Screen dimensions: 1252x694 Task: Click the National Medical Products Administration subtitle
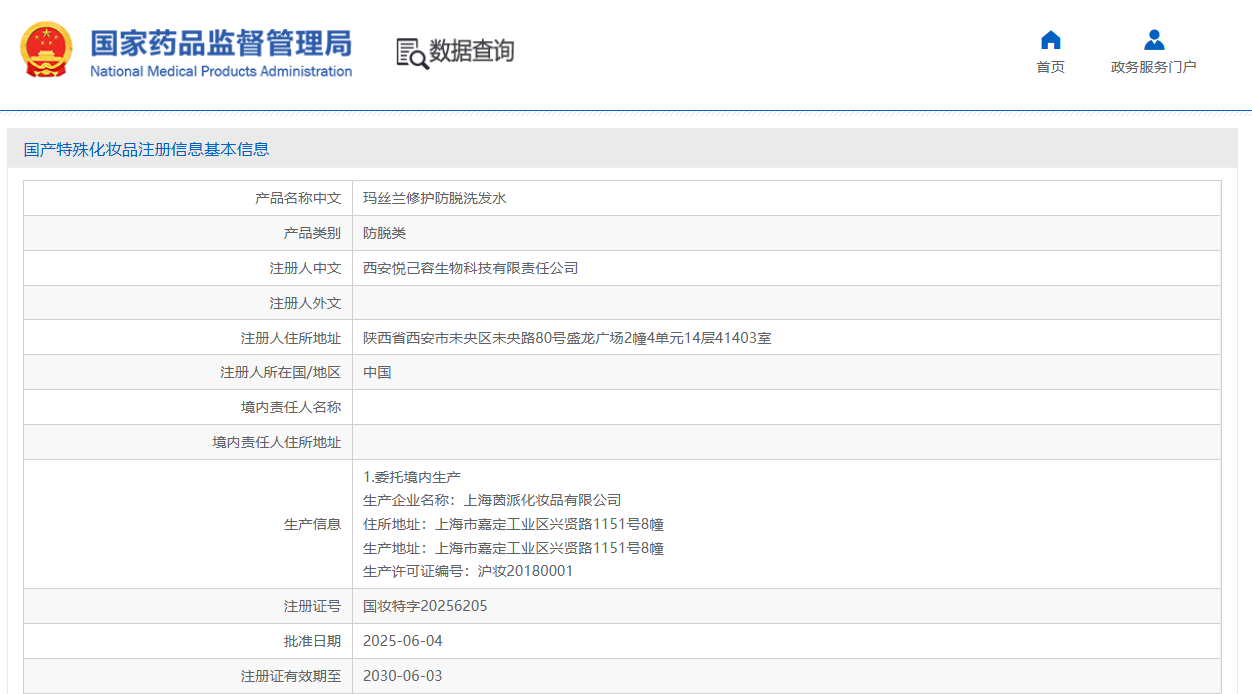(221, 71)
